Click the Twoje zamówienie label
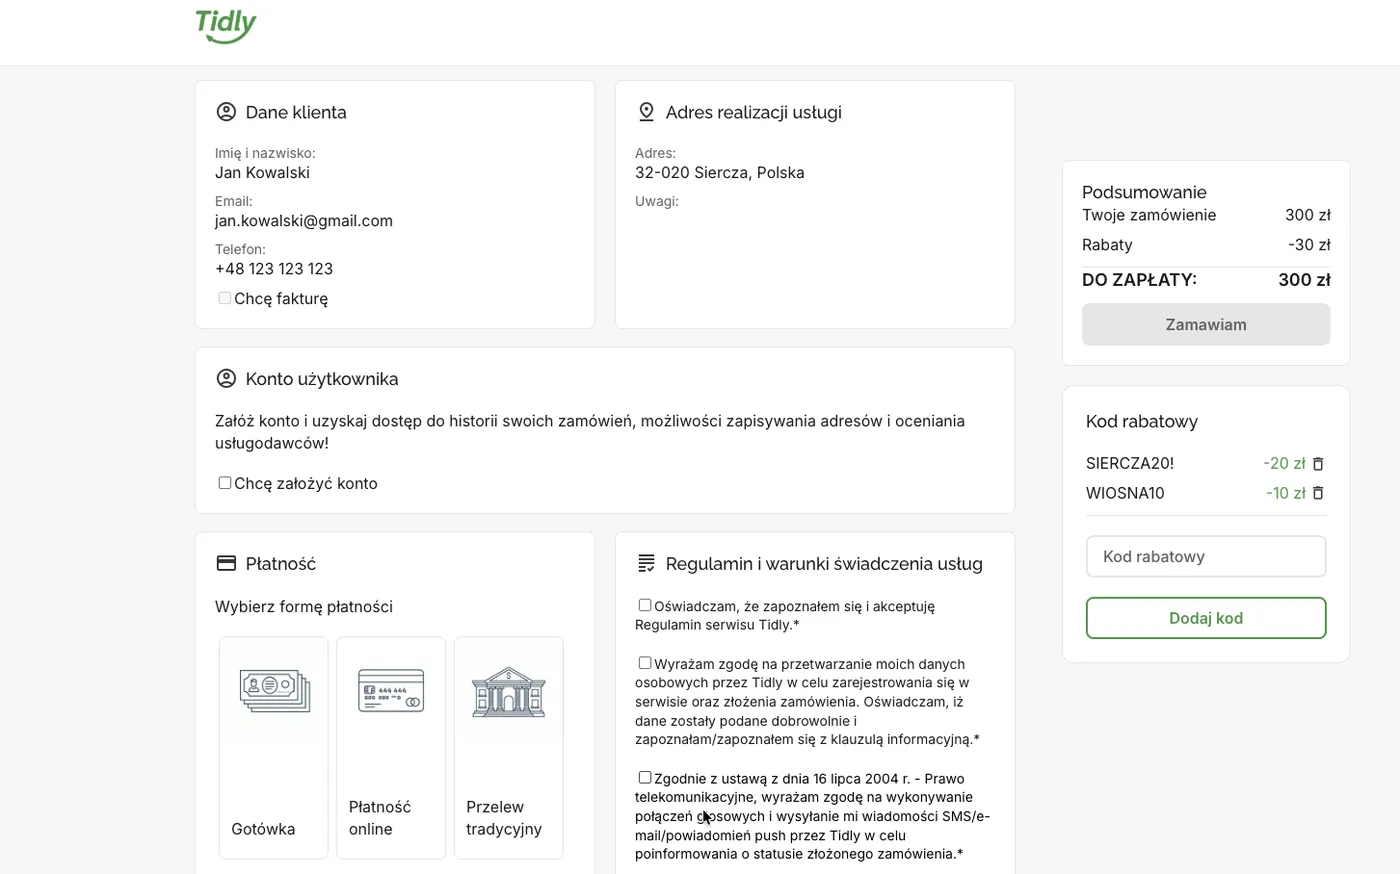 tap(1149, 215)
